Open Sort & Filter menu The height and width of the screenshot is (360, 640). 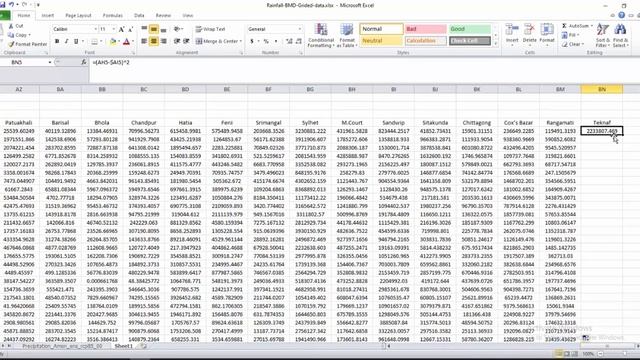pyautogui.click(x=602, y=36)
